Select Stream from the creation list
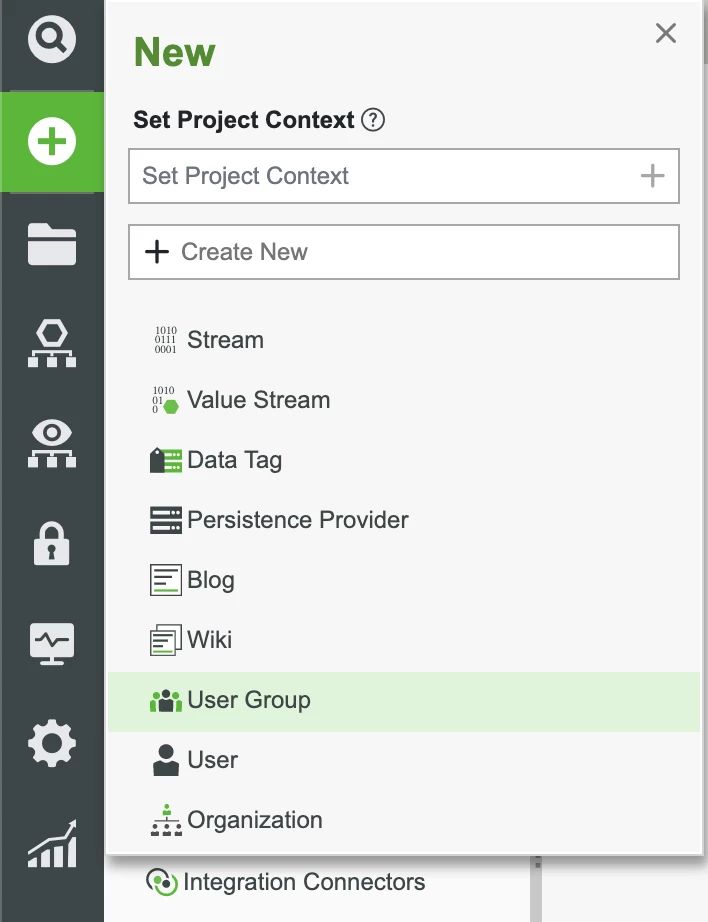708x922 pixels. coord(225,340)
